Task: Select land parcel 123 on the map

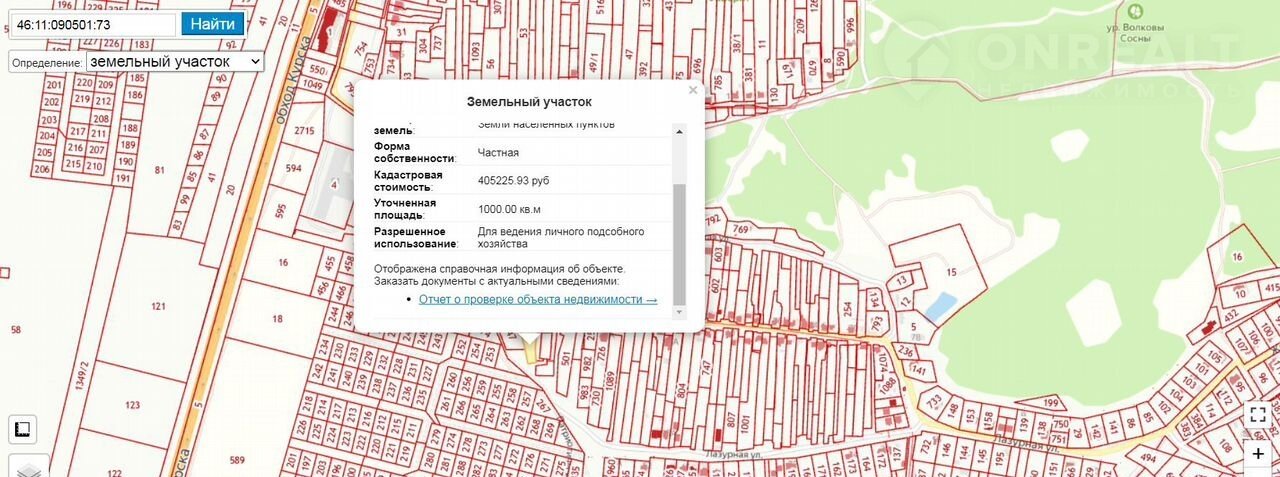Action: (x=133, y=405)
